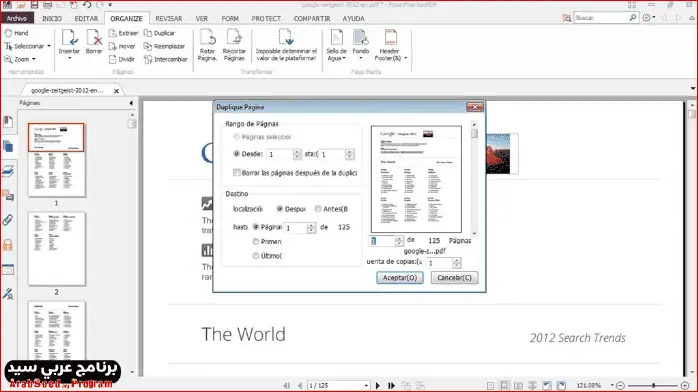
Task: Close the google-zeitgeist document tab
Action: (x=116, y=91)
